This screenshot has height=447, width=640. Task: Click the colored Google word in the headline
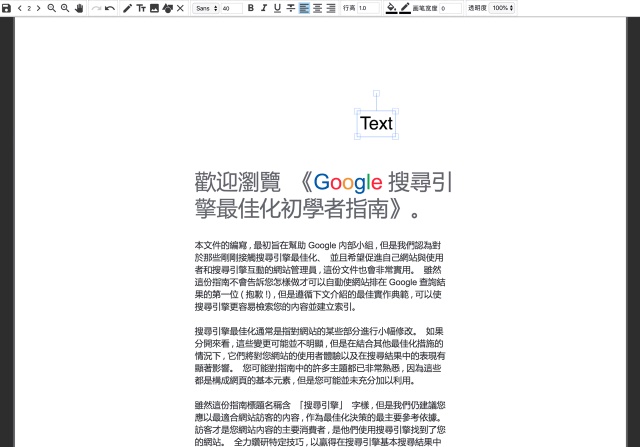click(x=348, y=182)
